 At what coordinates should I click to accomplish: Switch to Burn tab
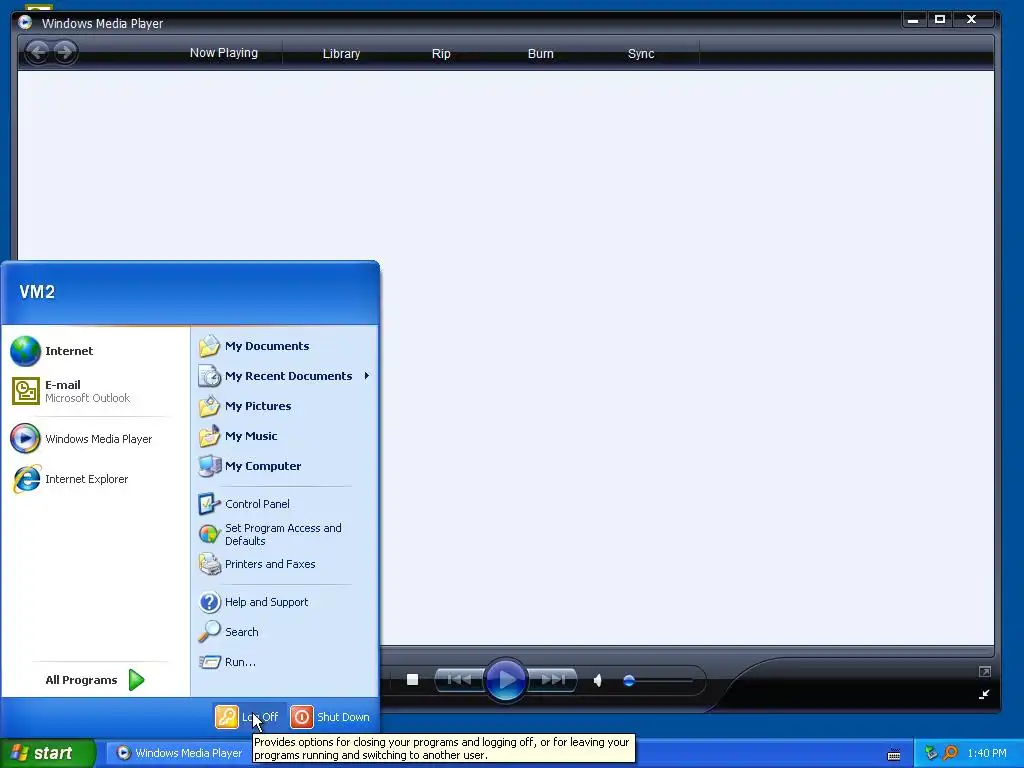[540, 54]
